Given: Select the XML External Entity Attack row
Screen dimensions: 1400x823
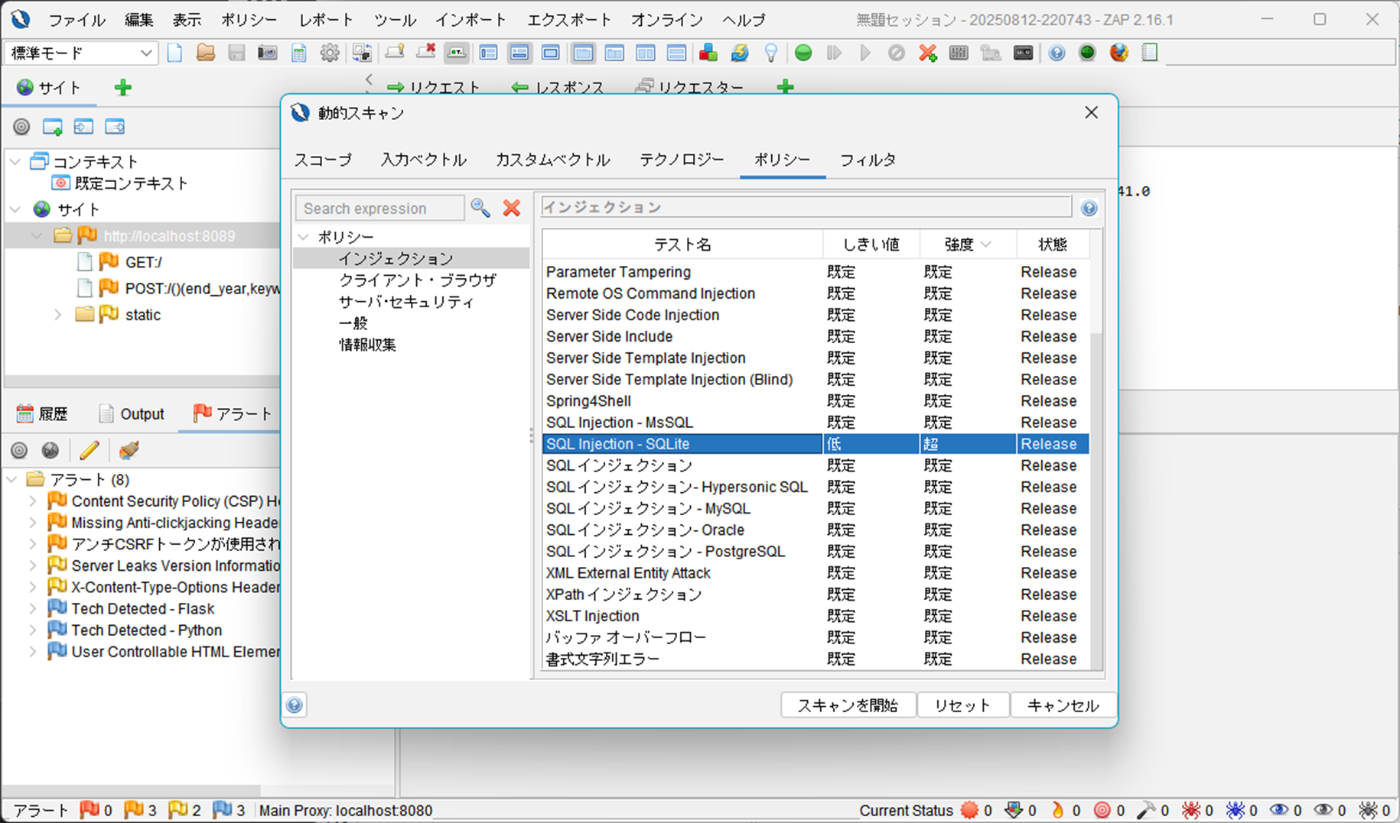Looking at the screenshot, I should pos(816,573).
